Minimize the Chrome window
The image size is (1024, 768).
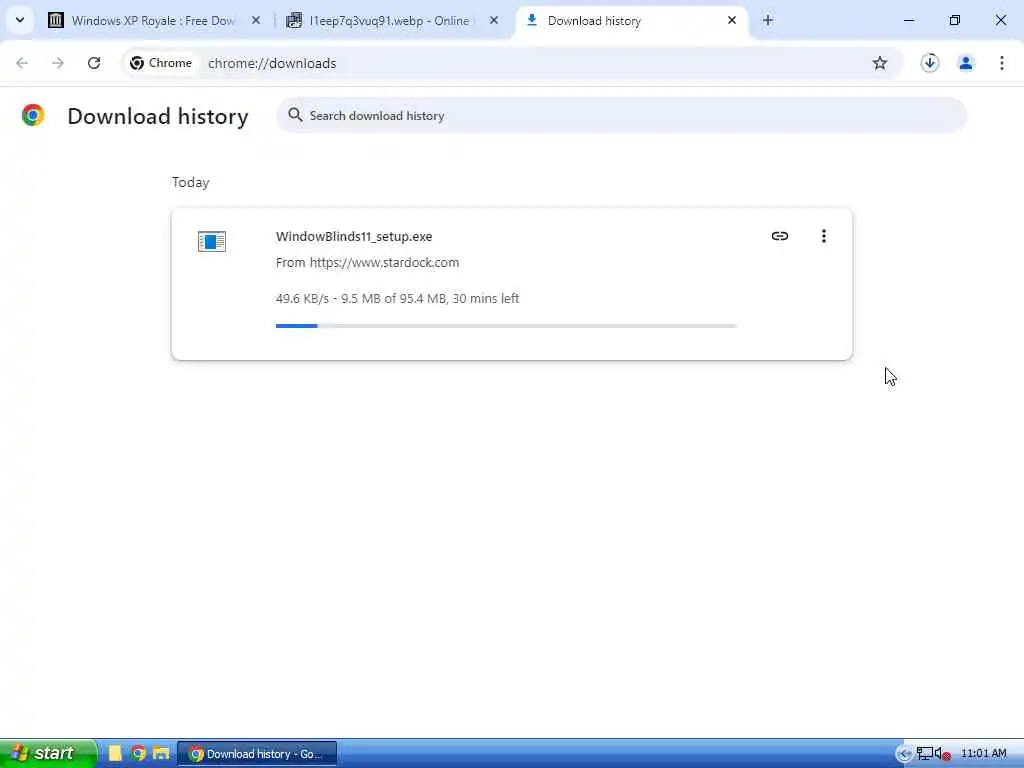click(909, 21)
